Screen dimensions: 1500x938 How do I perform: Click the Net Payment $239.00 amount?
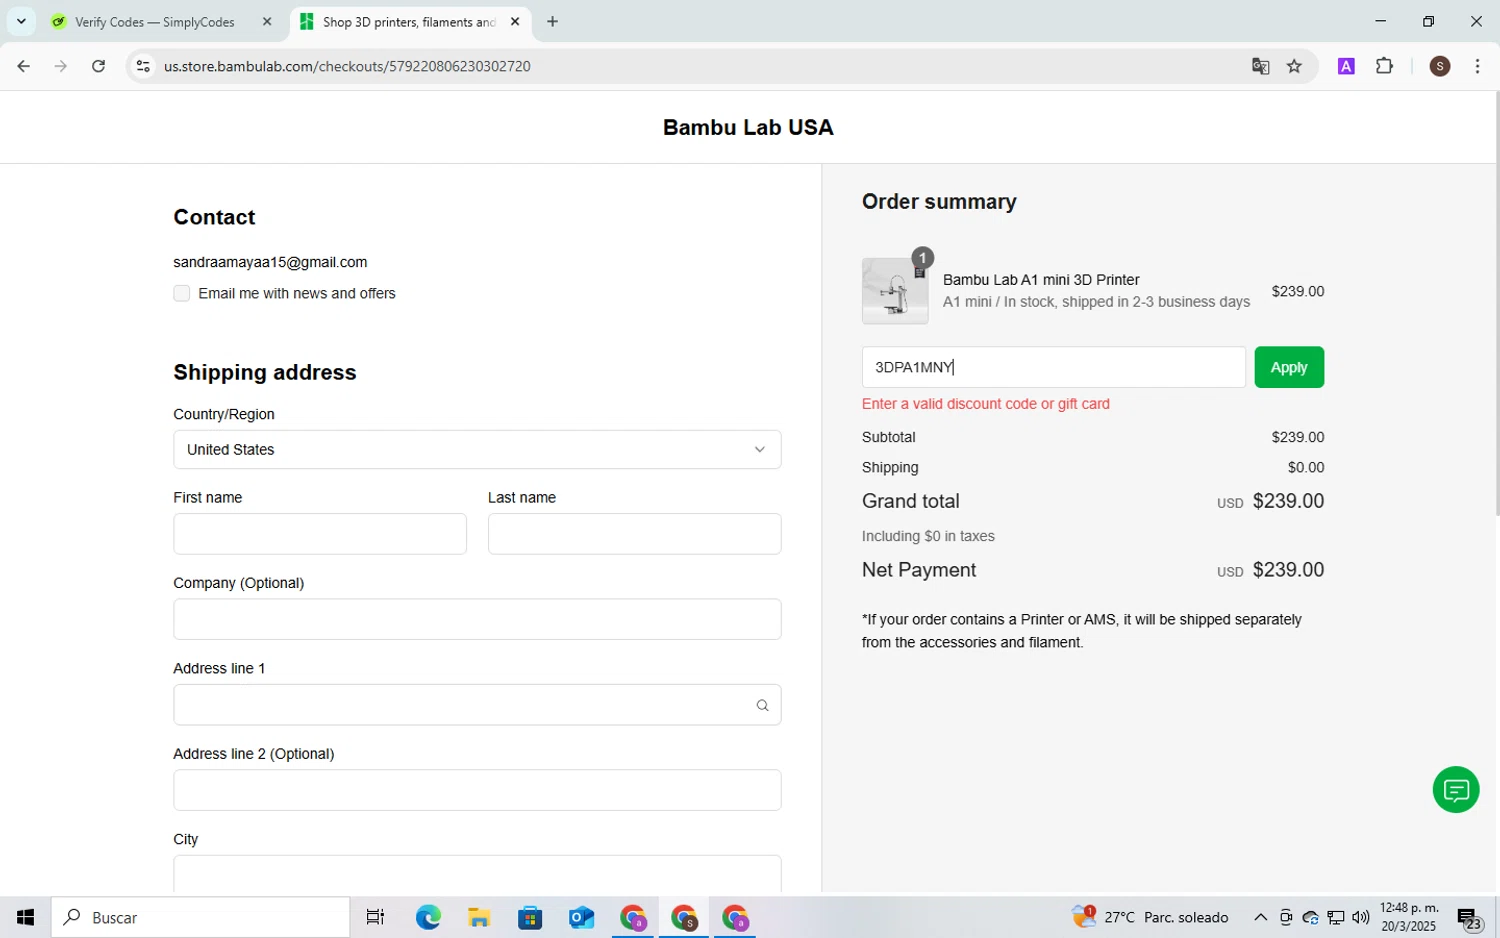tap(1288, 570)
